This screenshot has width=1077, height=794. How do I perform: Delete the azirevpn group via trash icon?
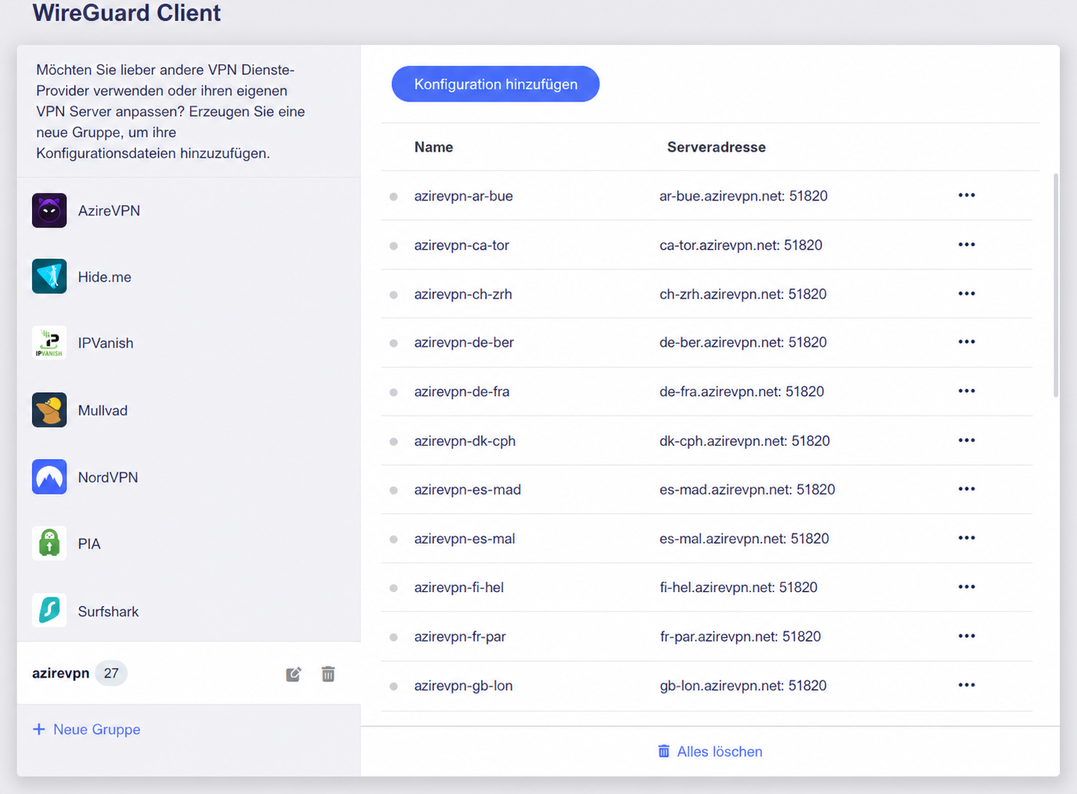tap(328, 674)
